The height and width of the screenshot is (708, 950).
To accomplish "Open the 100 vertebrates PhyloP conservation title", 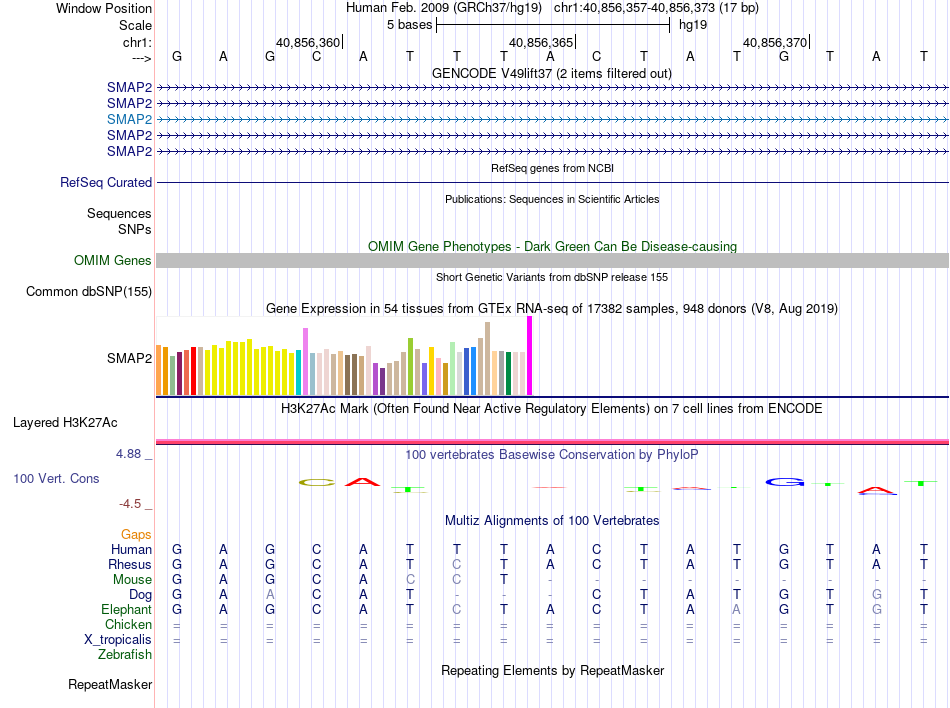I will (552, 454).
